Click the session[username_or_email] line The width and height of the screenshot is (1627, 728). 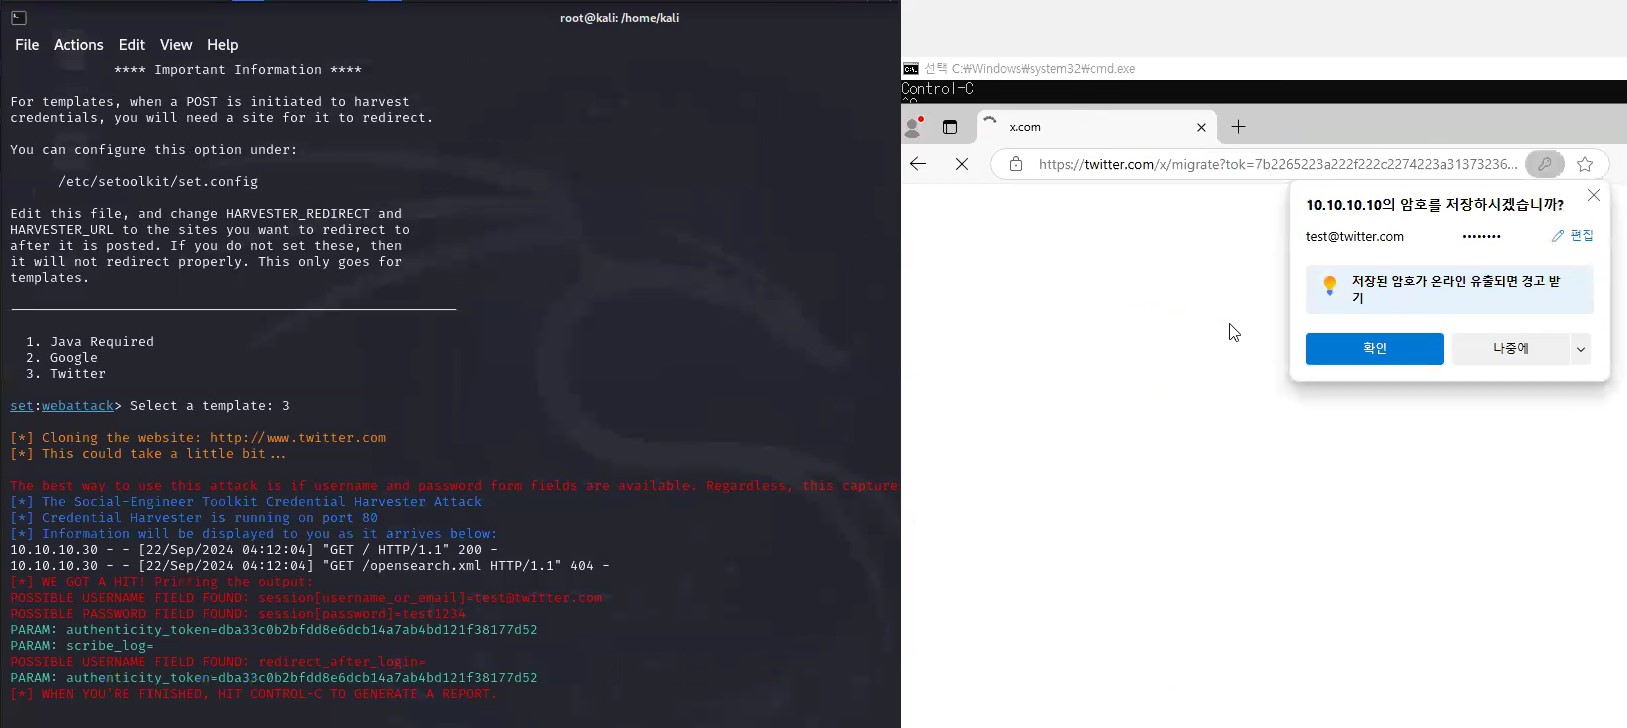click(x=306, y=598)
